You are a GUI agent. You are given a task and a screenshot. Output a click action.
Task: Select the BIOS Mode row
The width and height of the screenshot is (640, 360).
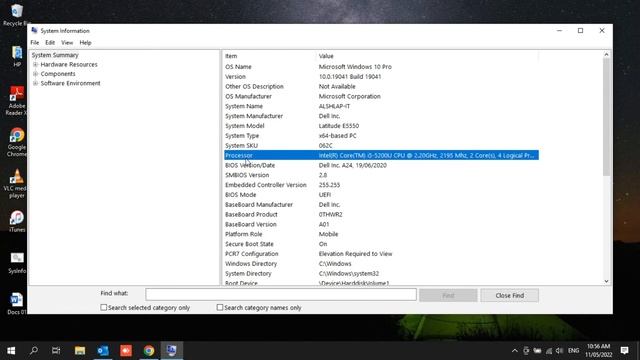381,195
